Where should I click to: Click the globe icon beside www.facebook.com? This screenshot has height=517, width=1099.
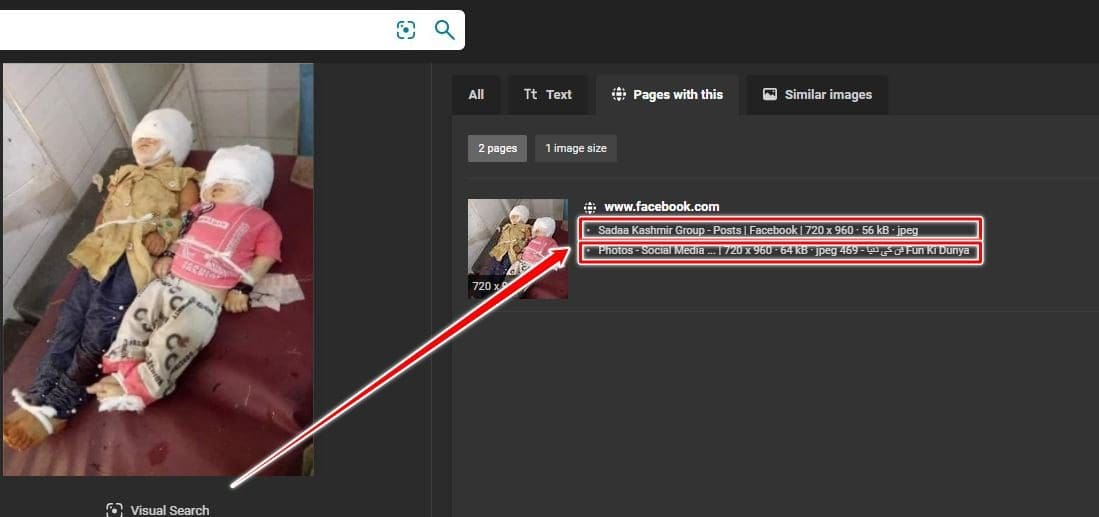coord(590,207)
